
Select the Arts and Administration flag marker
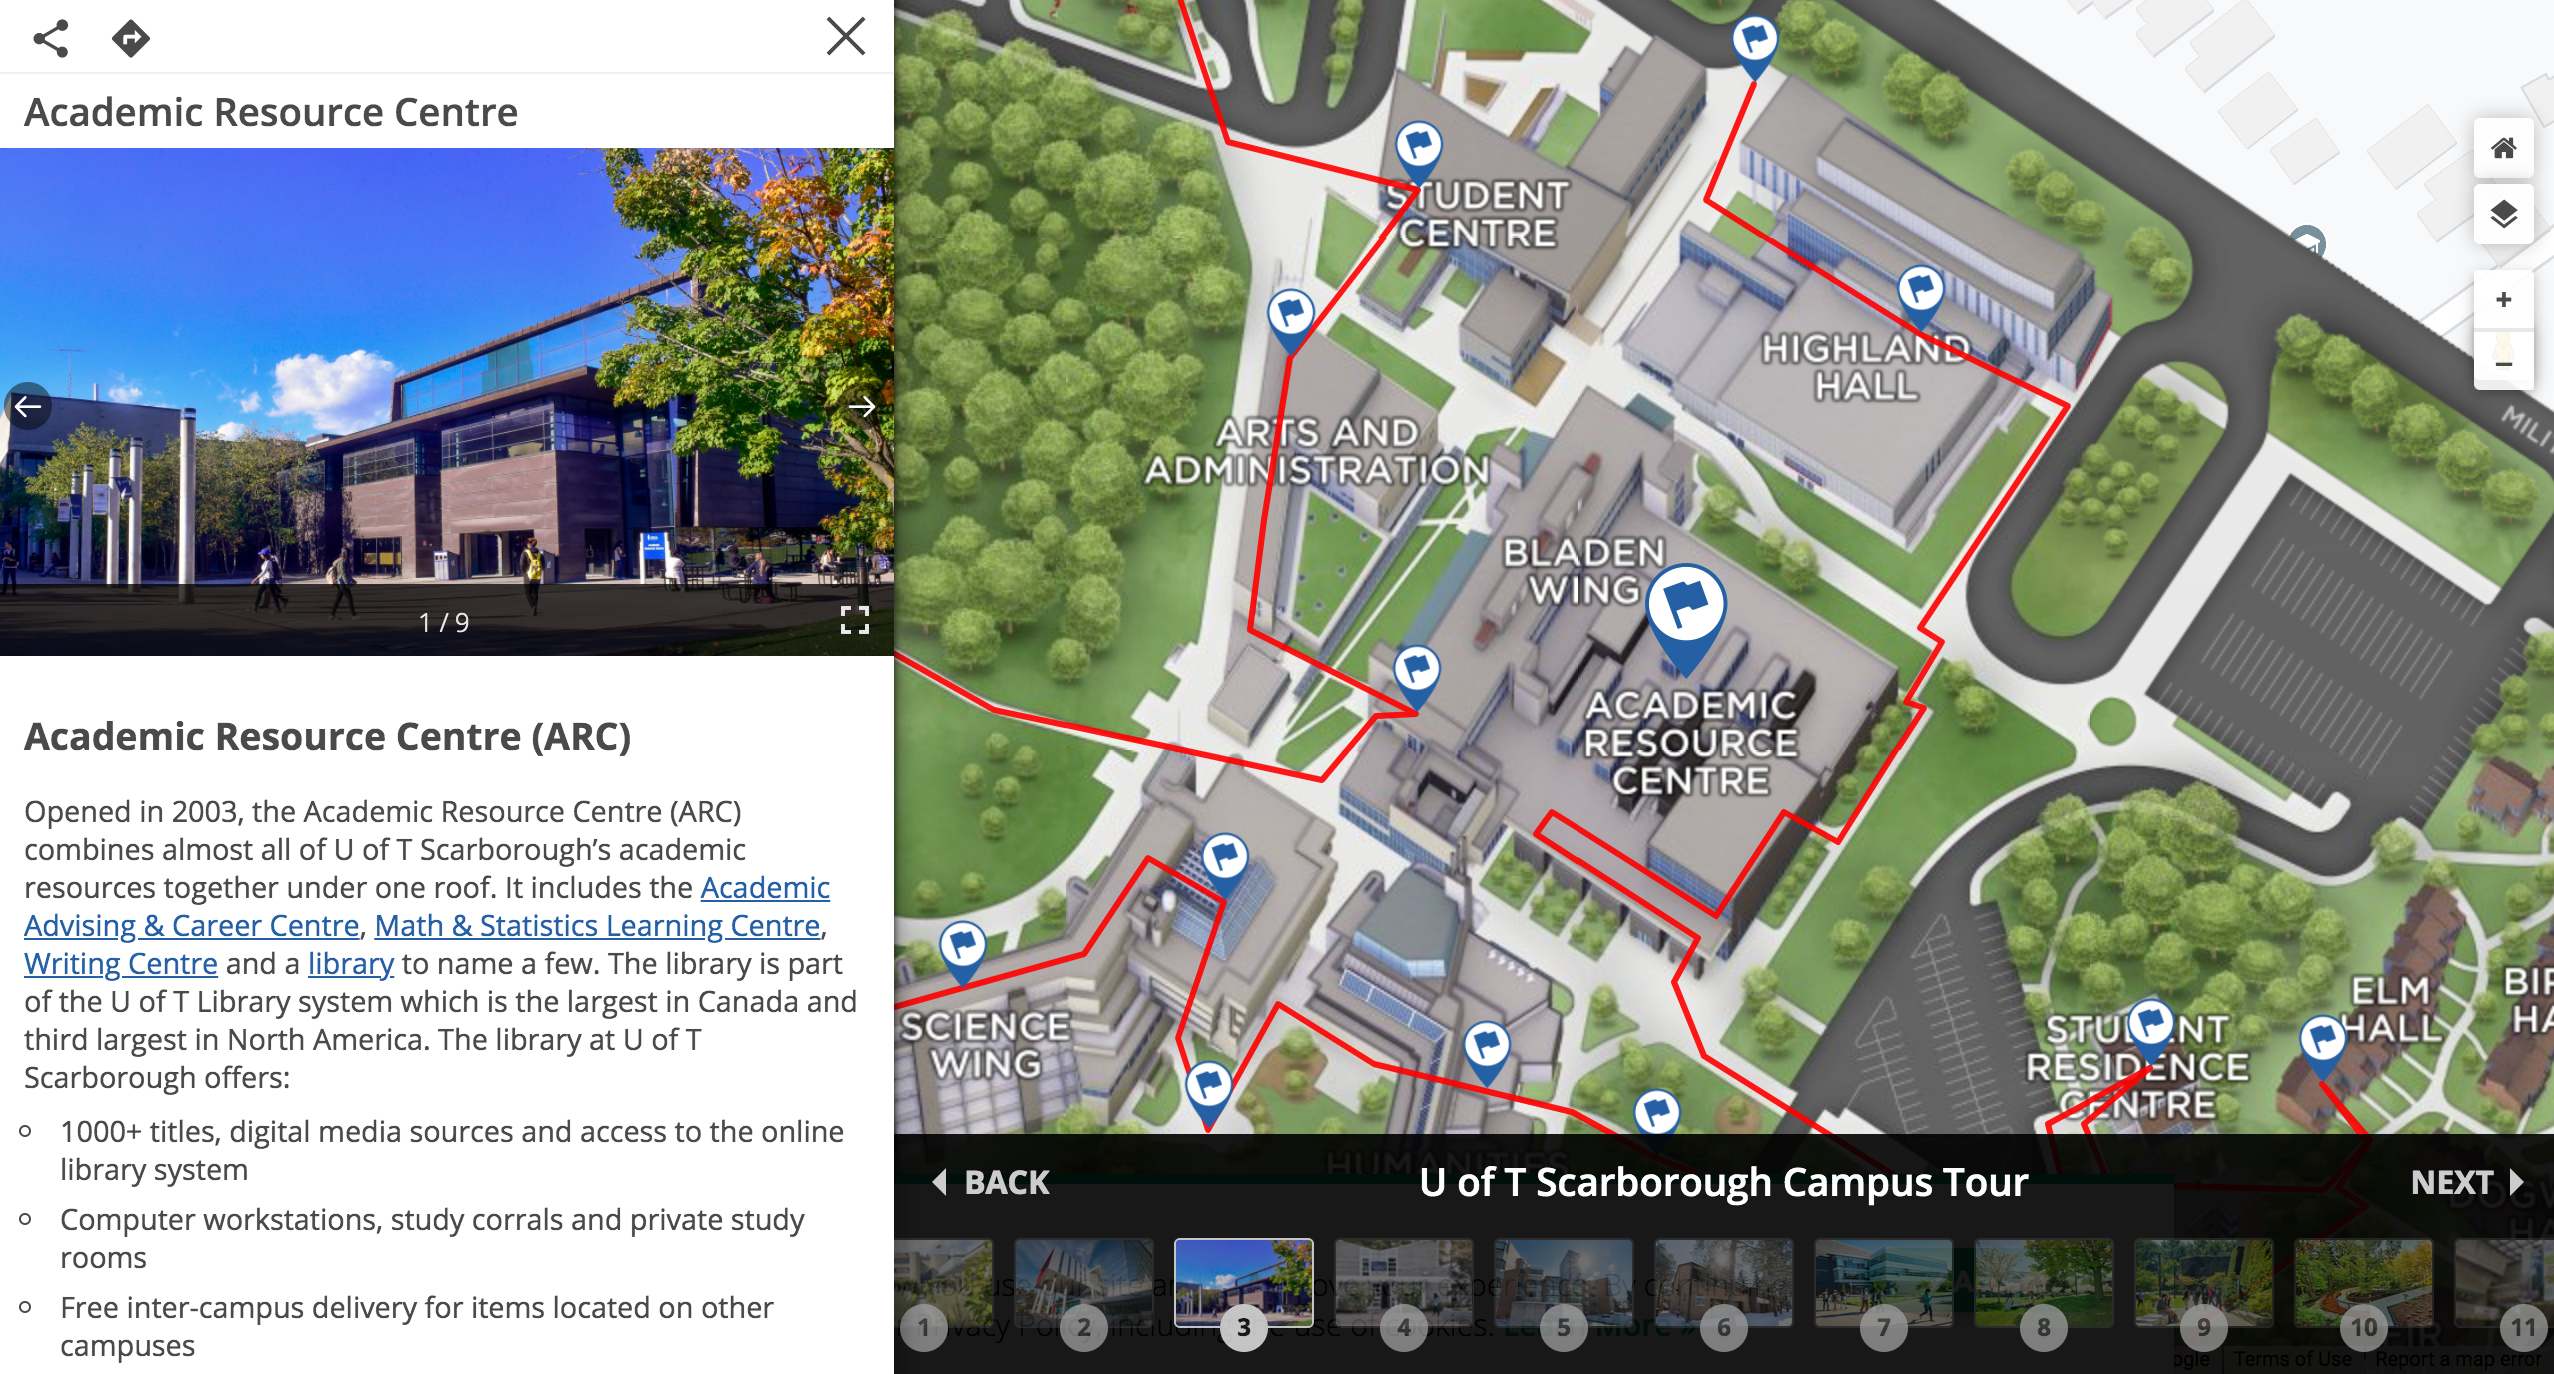point(1290,321)
